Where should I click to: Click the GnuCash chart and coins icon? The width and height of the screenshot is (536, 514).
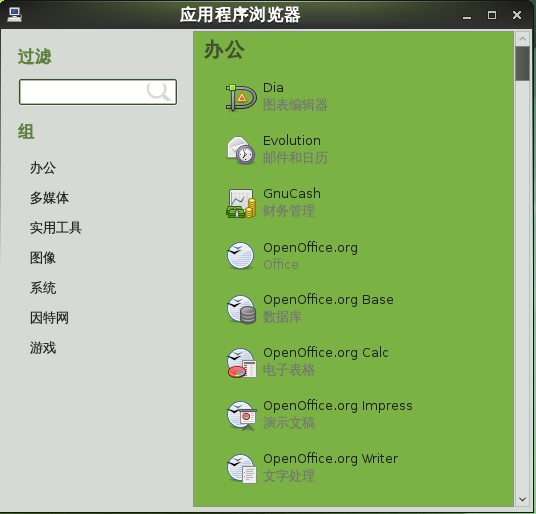coord(241,203)
